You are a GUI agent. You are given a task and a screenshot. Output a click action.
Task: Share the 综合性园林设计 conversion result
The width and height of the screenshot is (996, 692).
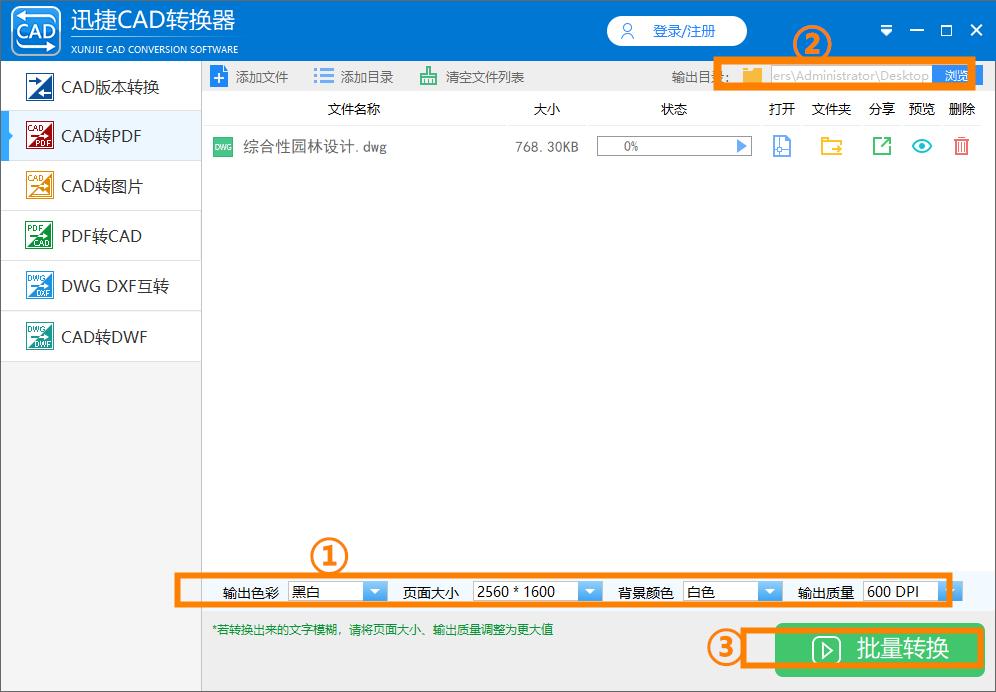tap(881, 146)
